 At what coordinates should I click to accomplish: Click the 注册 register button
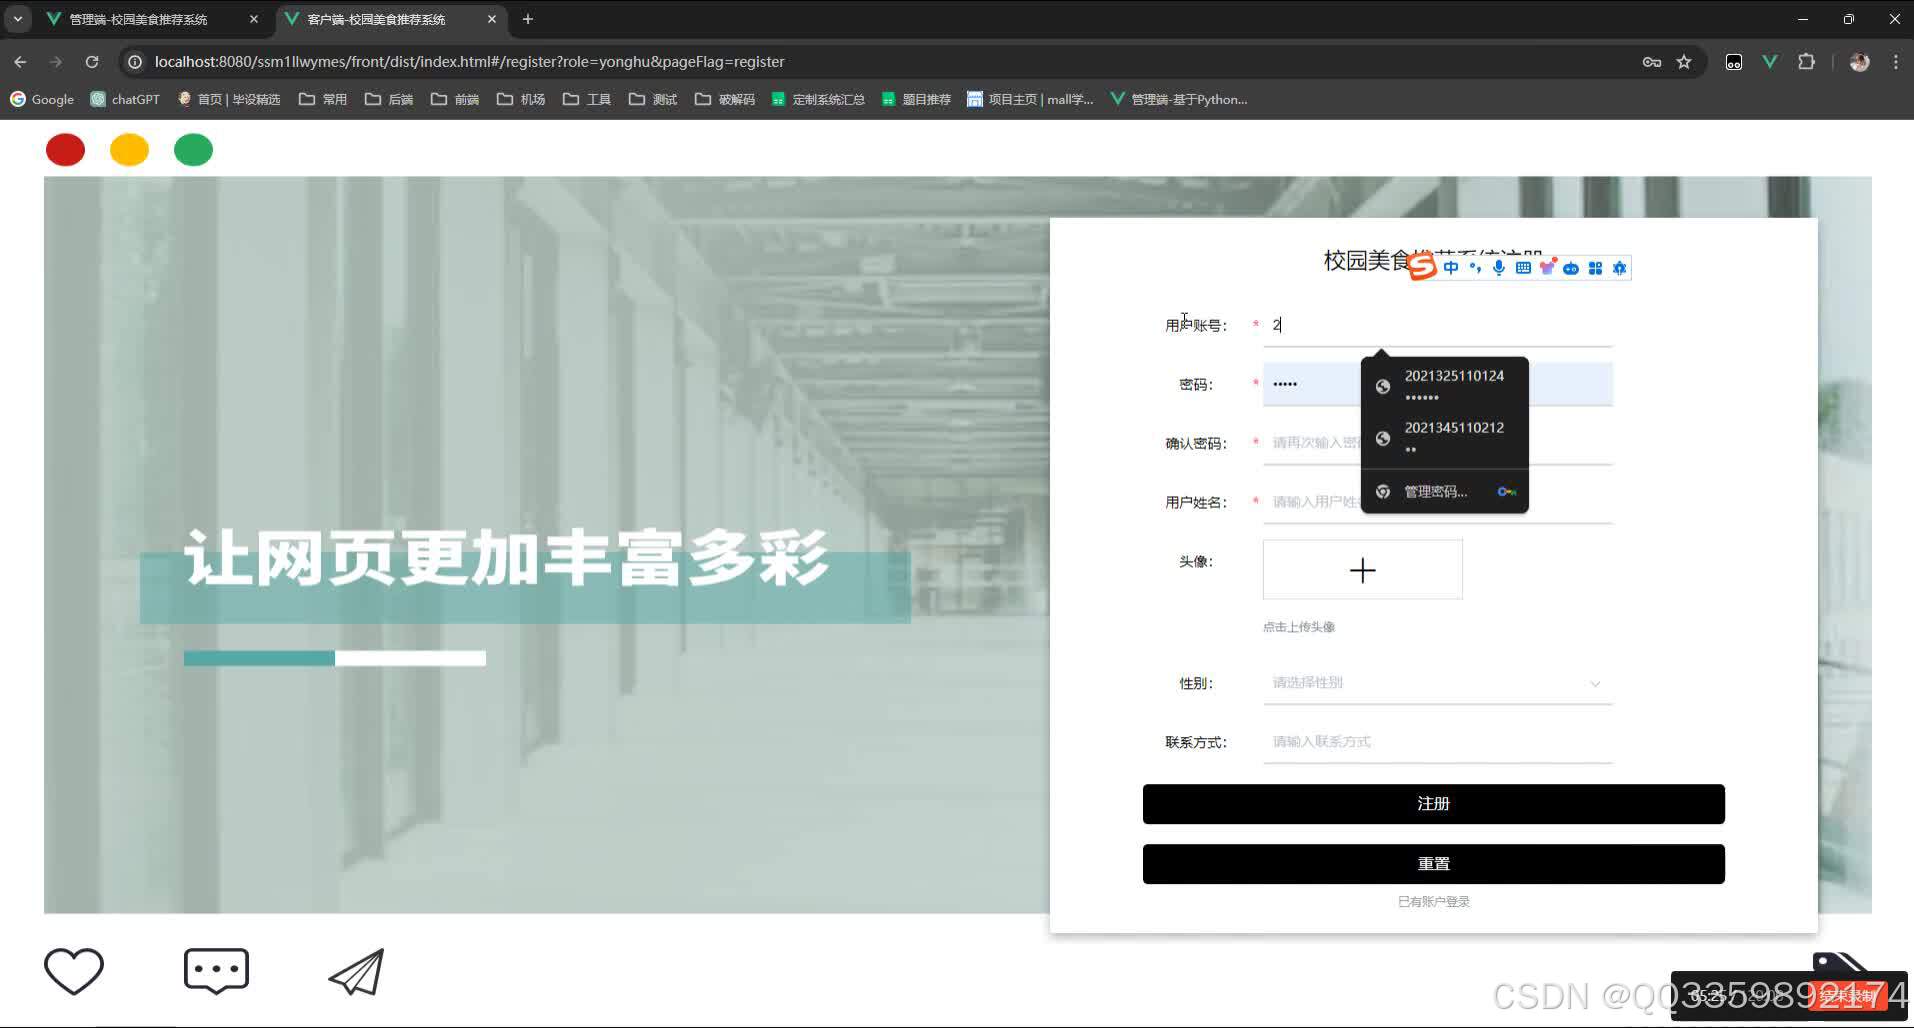1433,804
